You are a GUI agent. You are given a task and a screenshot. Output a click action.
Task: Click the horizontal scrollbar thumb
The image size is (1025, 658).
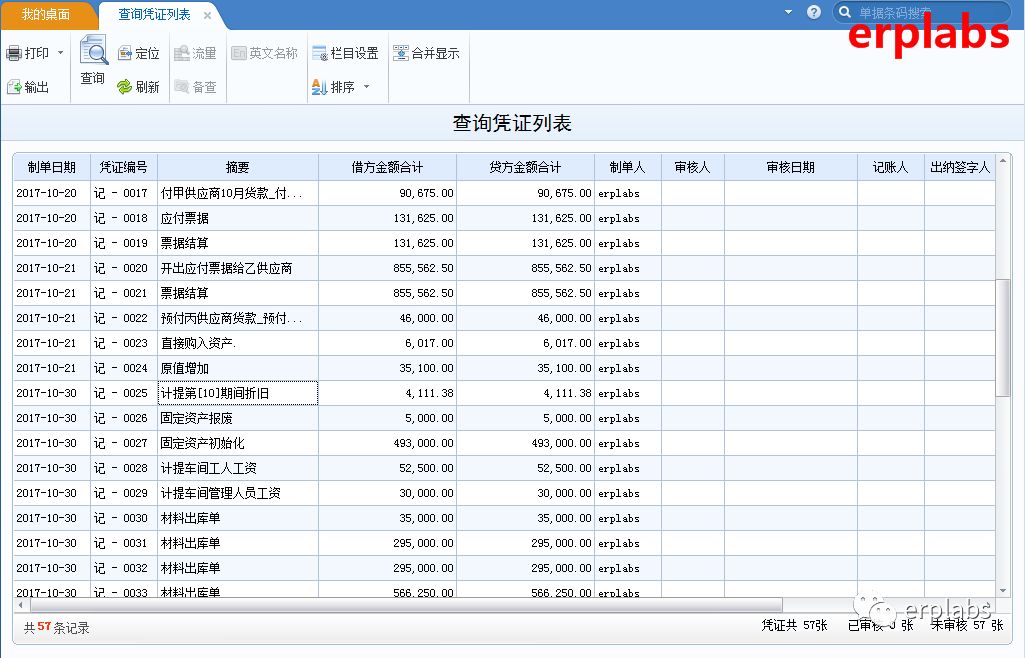click(405, 604)
